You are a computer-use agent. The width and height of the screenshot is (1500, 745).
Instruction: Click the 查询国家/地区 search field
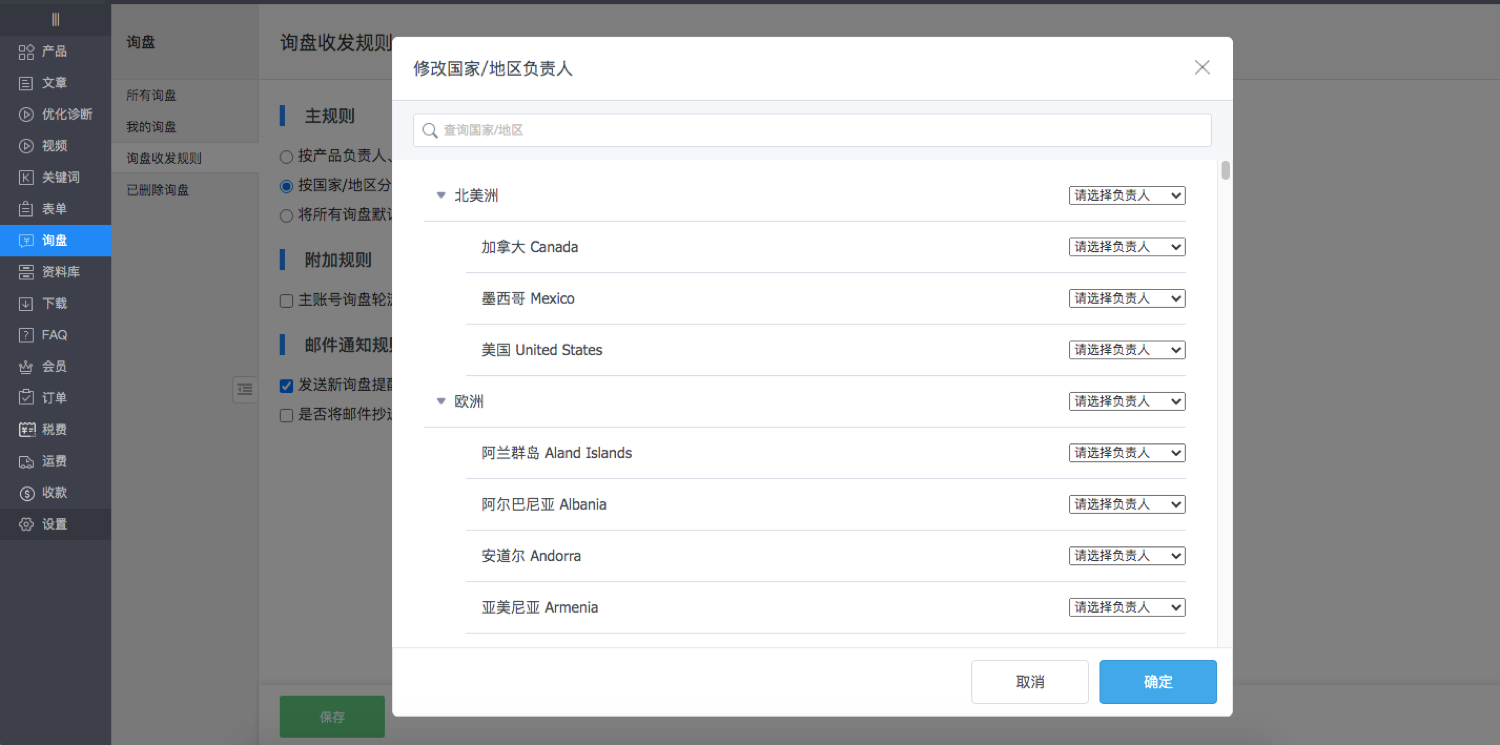(x=812, y=130)
